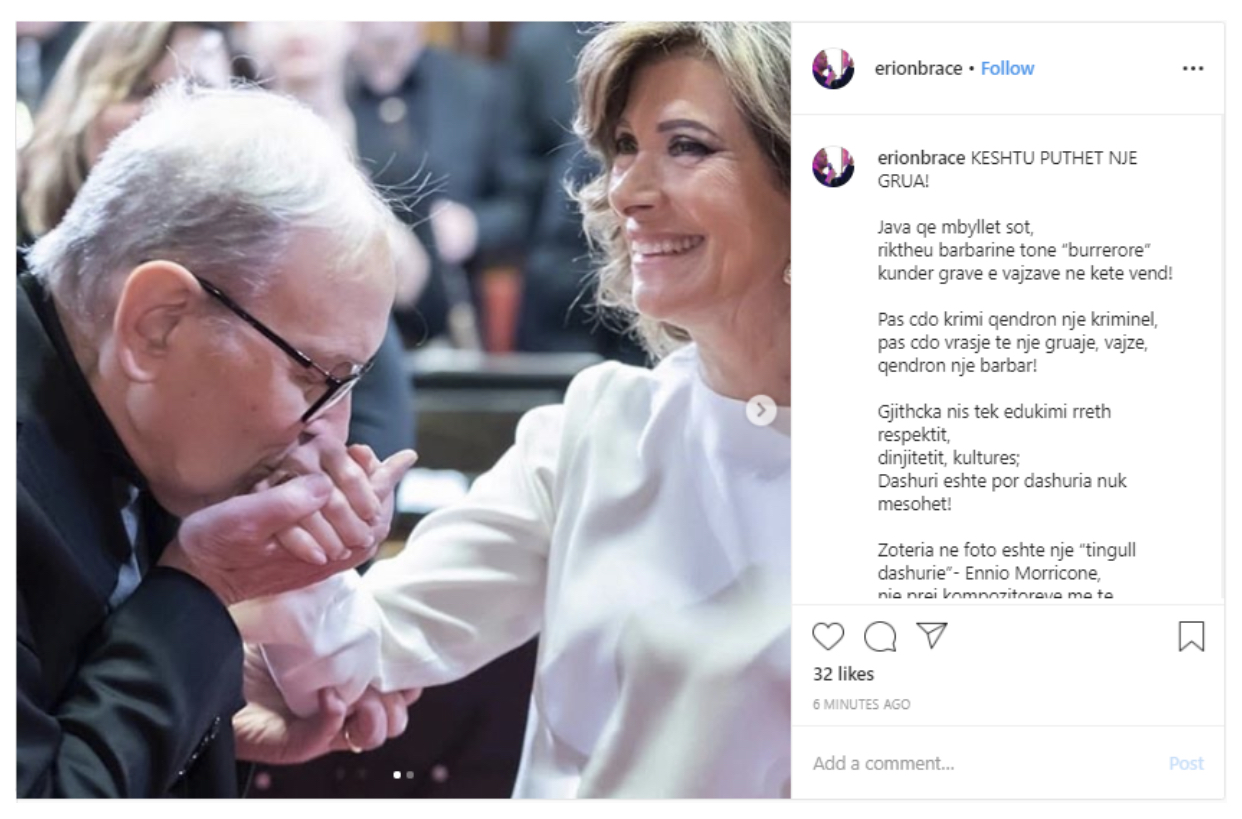
Task: Focus the Add a comment field
Action: 983,763
